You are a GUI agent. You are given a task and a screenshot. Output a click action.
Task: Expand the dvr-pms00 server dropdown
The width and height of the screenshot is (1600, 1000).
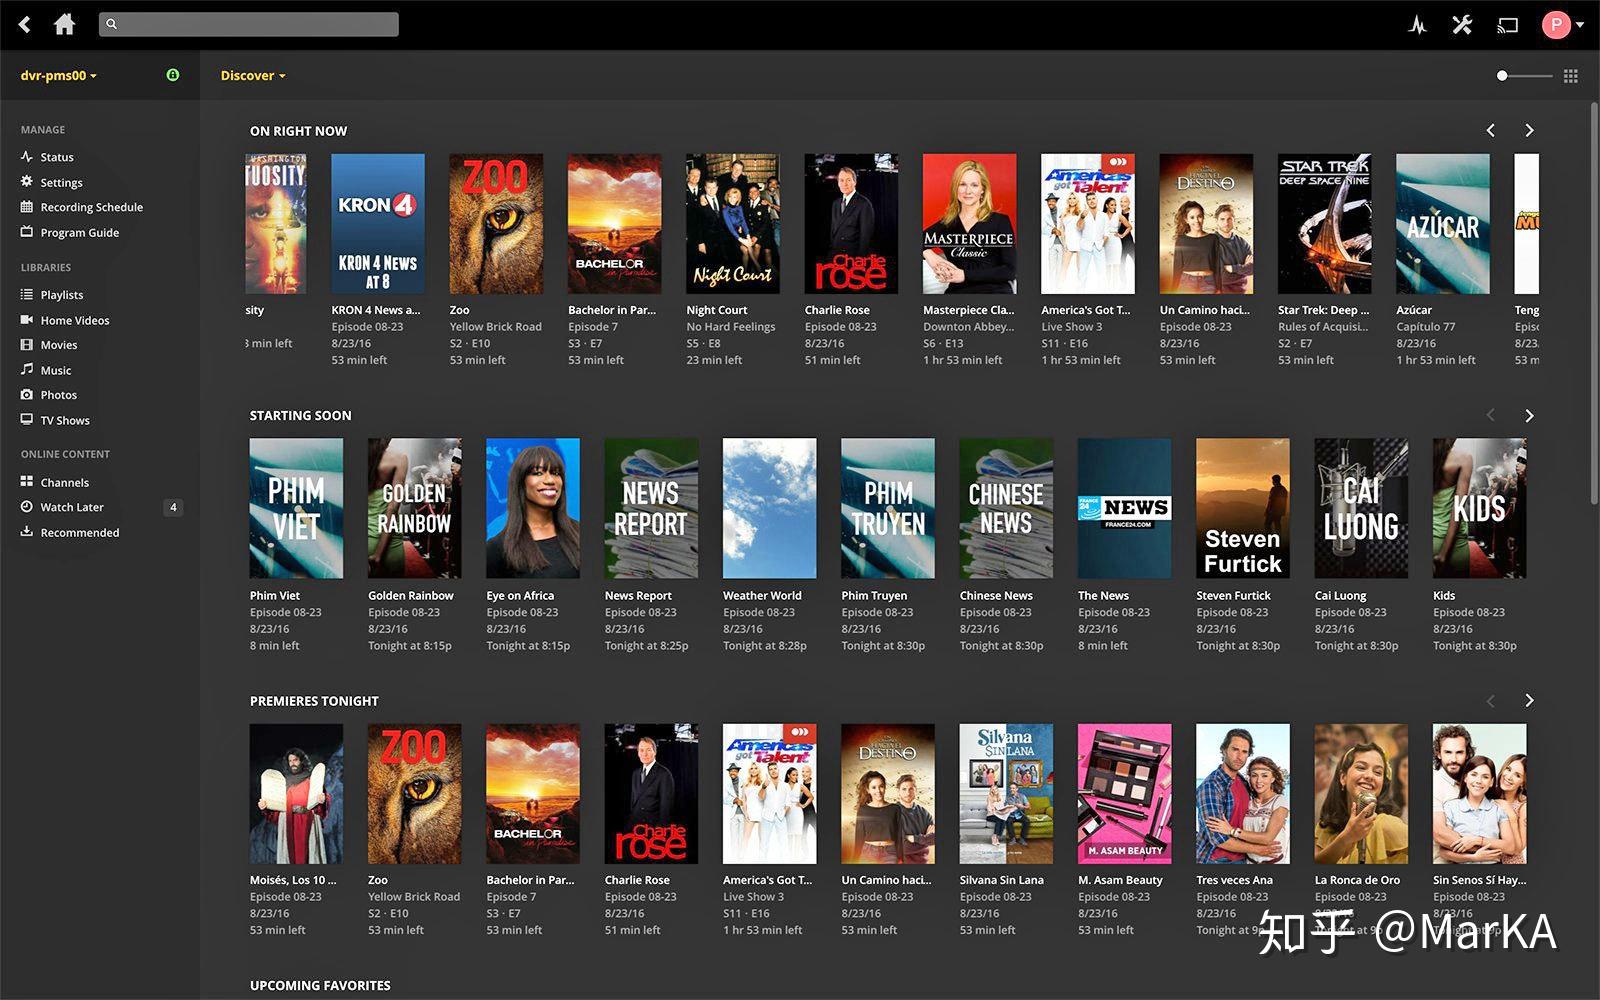58,75
